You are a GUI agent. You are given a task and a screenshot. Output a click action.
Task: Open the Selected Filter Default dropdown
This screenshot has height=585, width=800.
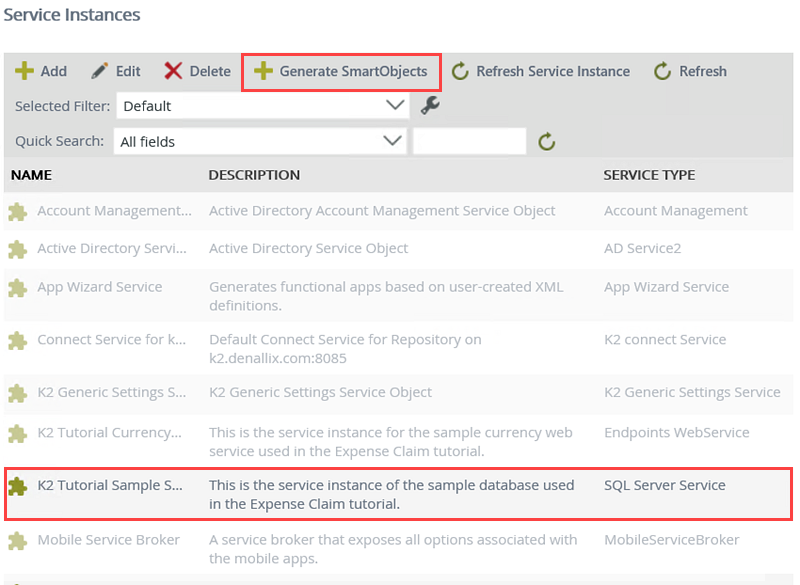point(263,106)
